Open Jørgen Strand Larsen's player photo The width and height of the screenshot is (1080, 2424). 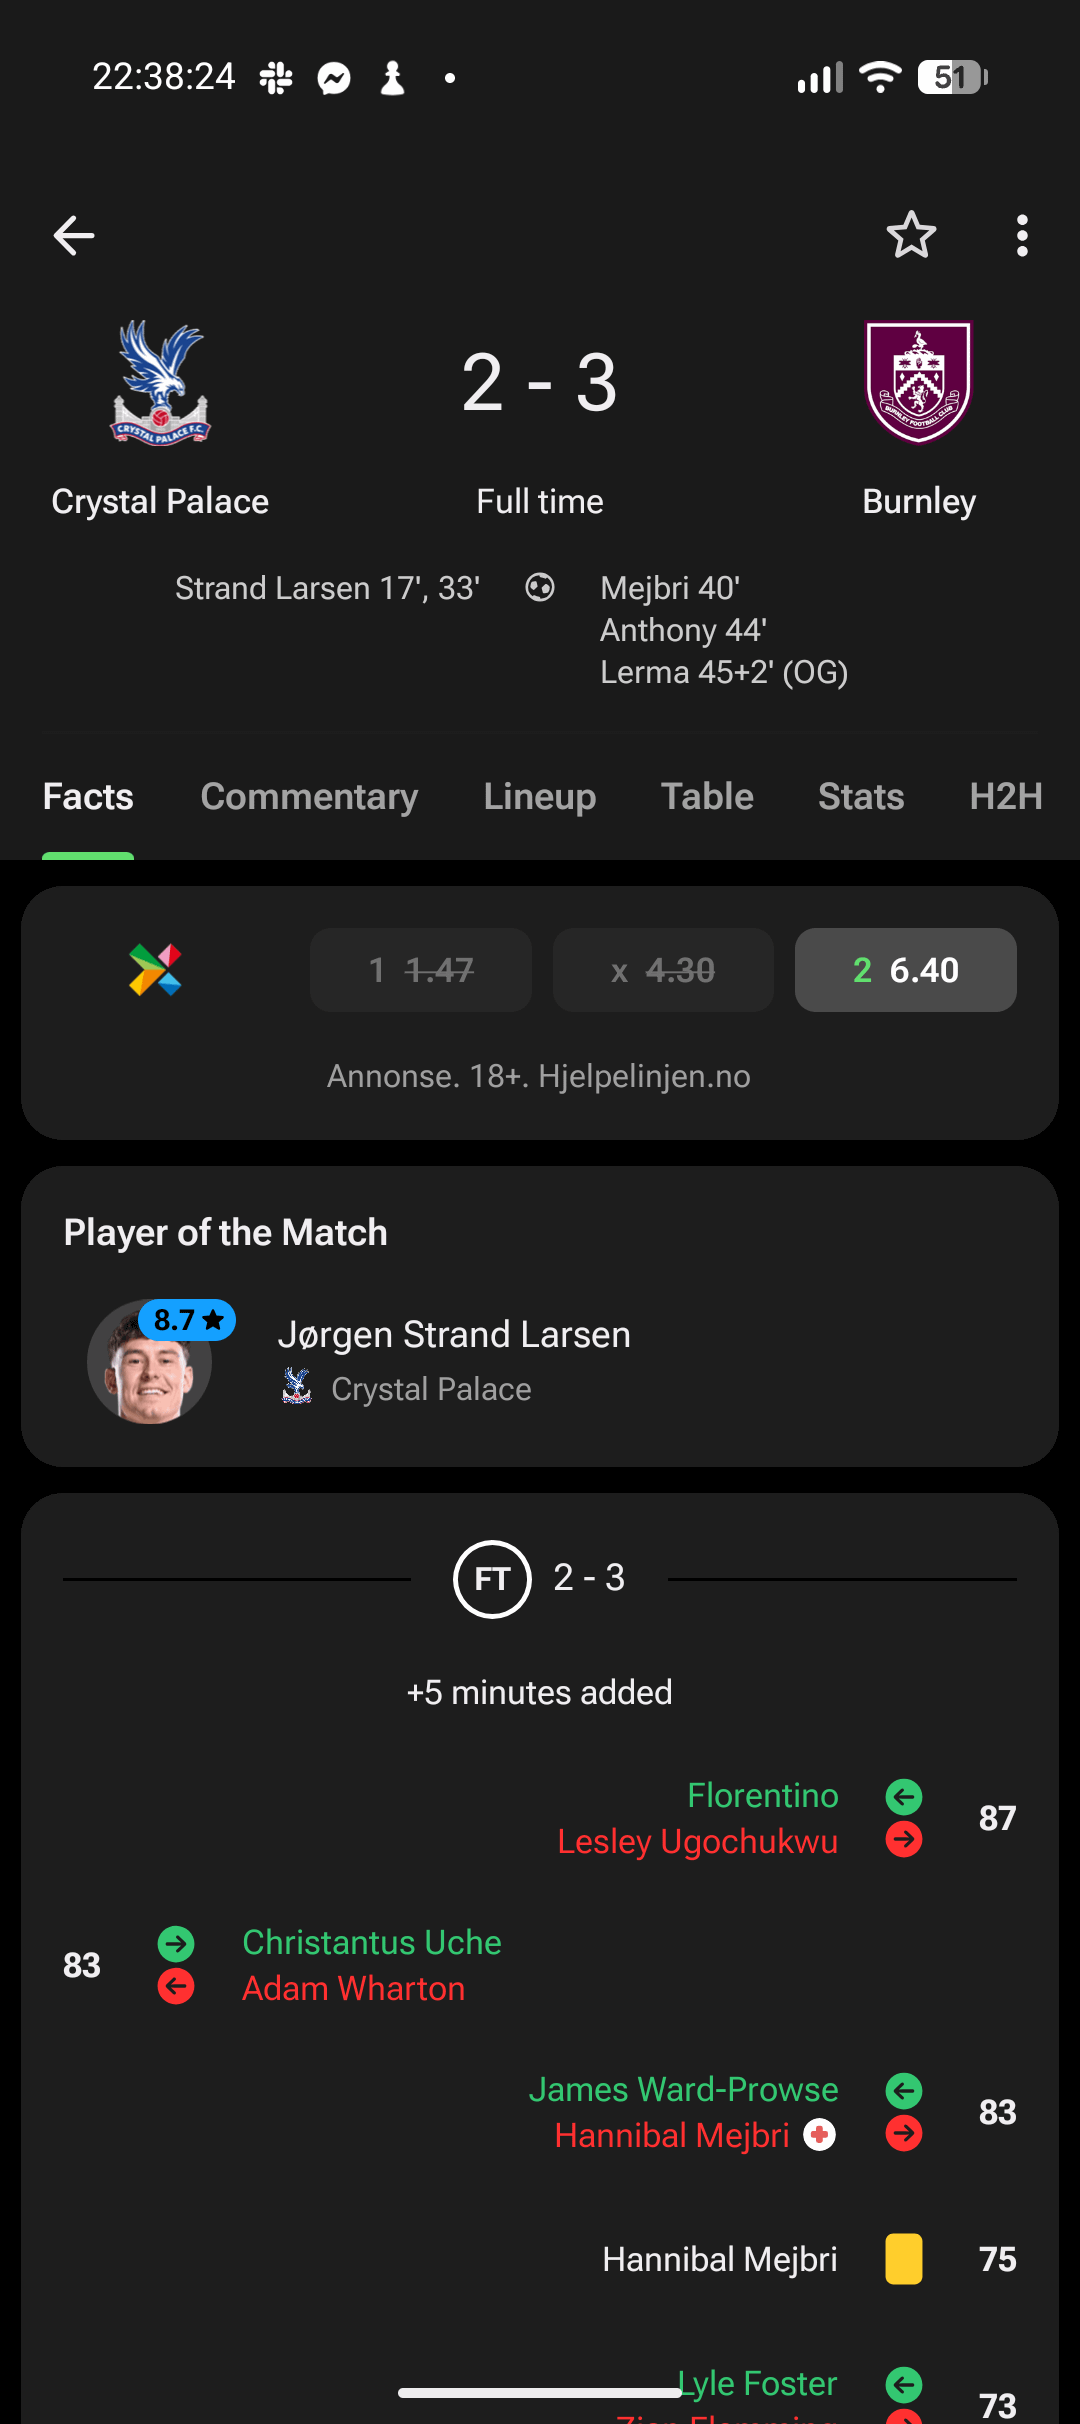[150, 1362]
